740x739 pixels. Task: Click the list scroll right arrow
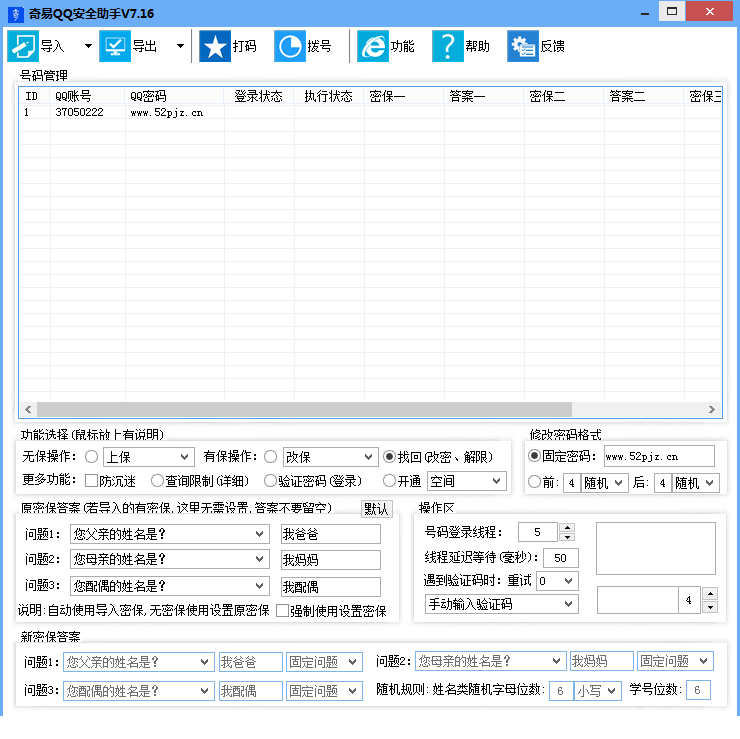[x=712, y=409]
